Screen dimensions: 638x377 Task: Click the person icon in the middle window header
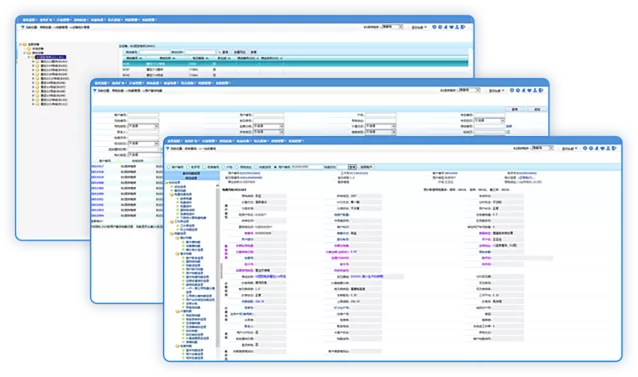point(535,90)
